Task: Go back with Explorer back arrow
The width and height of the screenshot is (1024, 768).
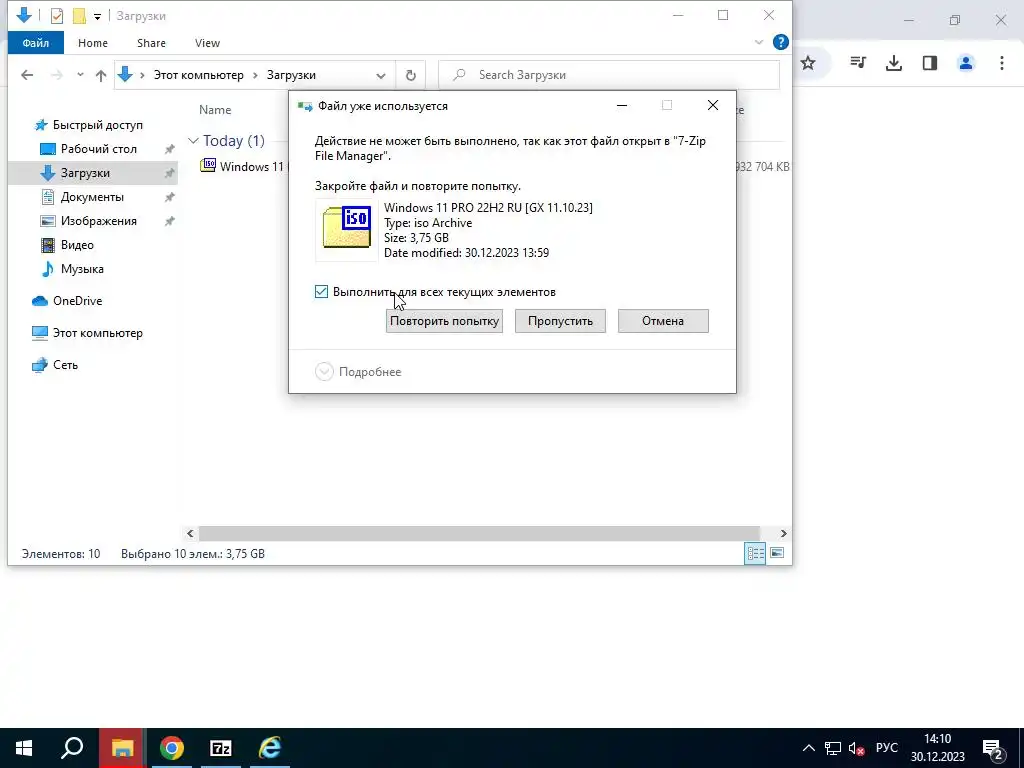Action: [x=27, y=75]
